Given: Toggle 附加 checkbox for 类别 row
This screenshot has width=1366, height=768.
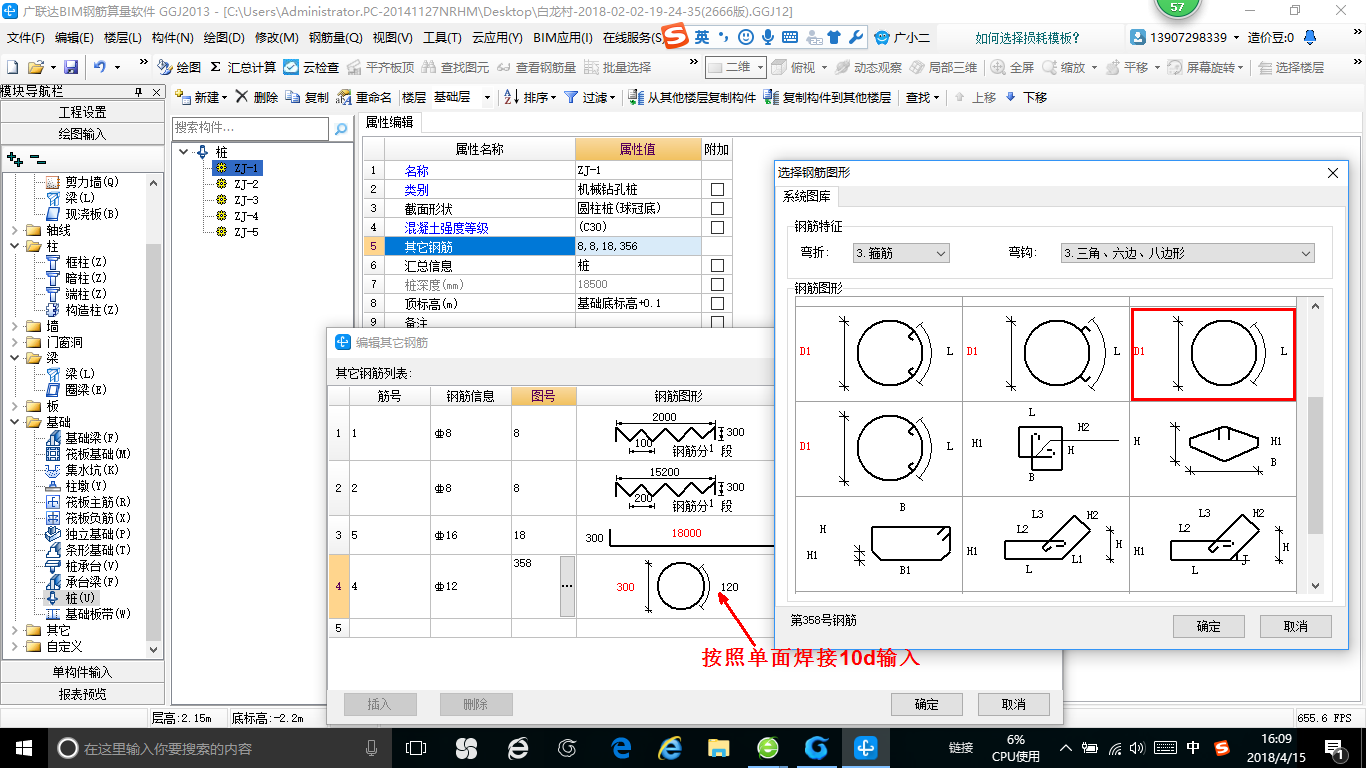Looking at the screenshot, I should 717,190.
